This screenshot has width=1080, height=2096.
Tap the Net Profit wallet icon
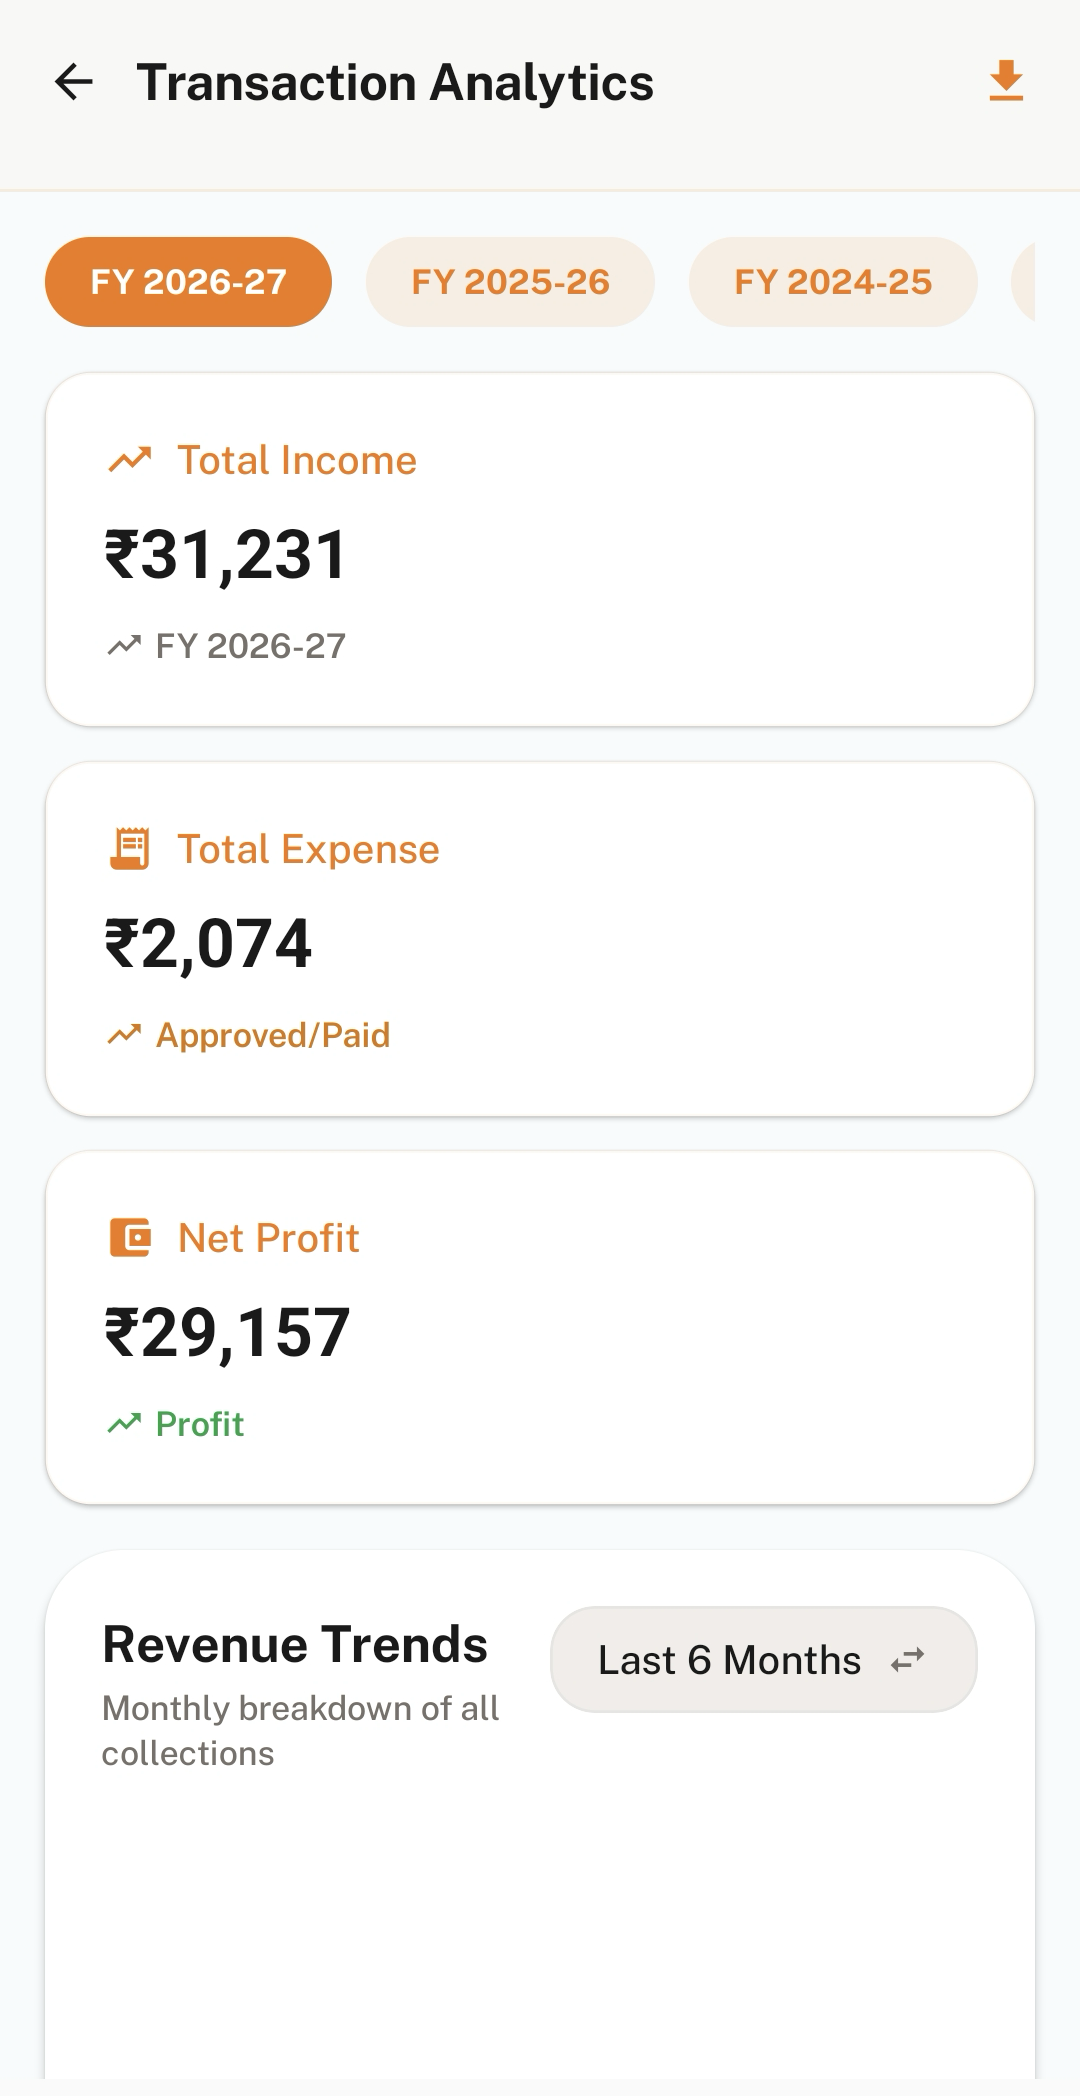point(130,1238)
